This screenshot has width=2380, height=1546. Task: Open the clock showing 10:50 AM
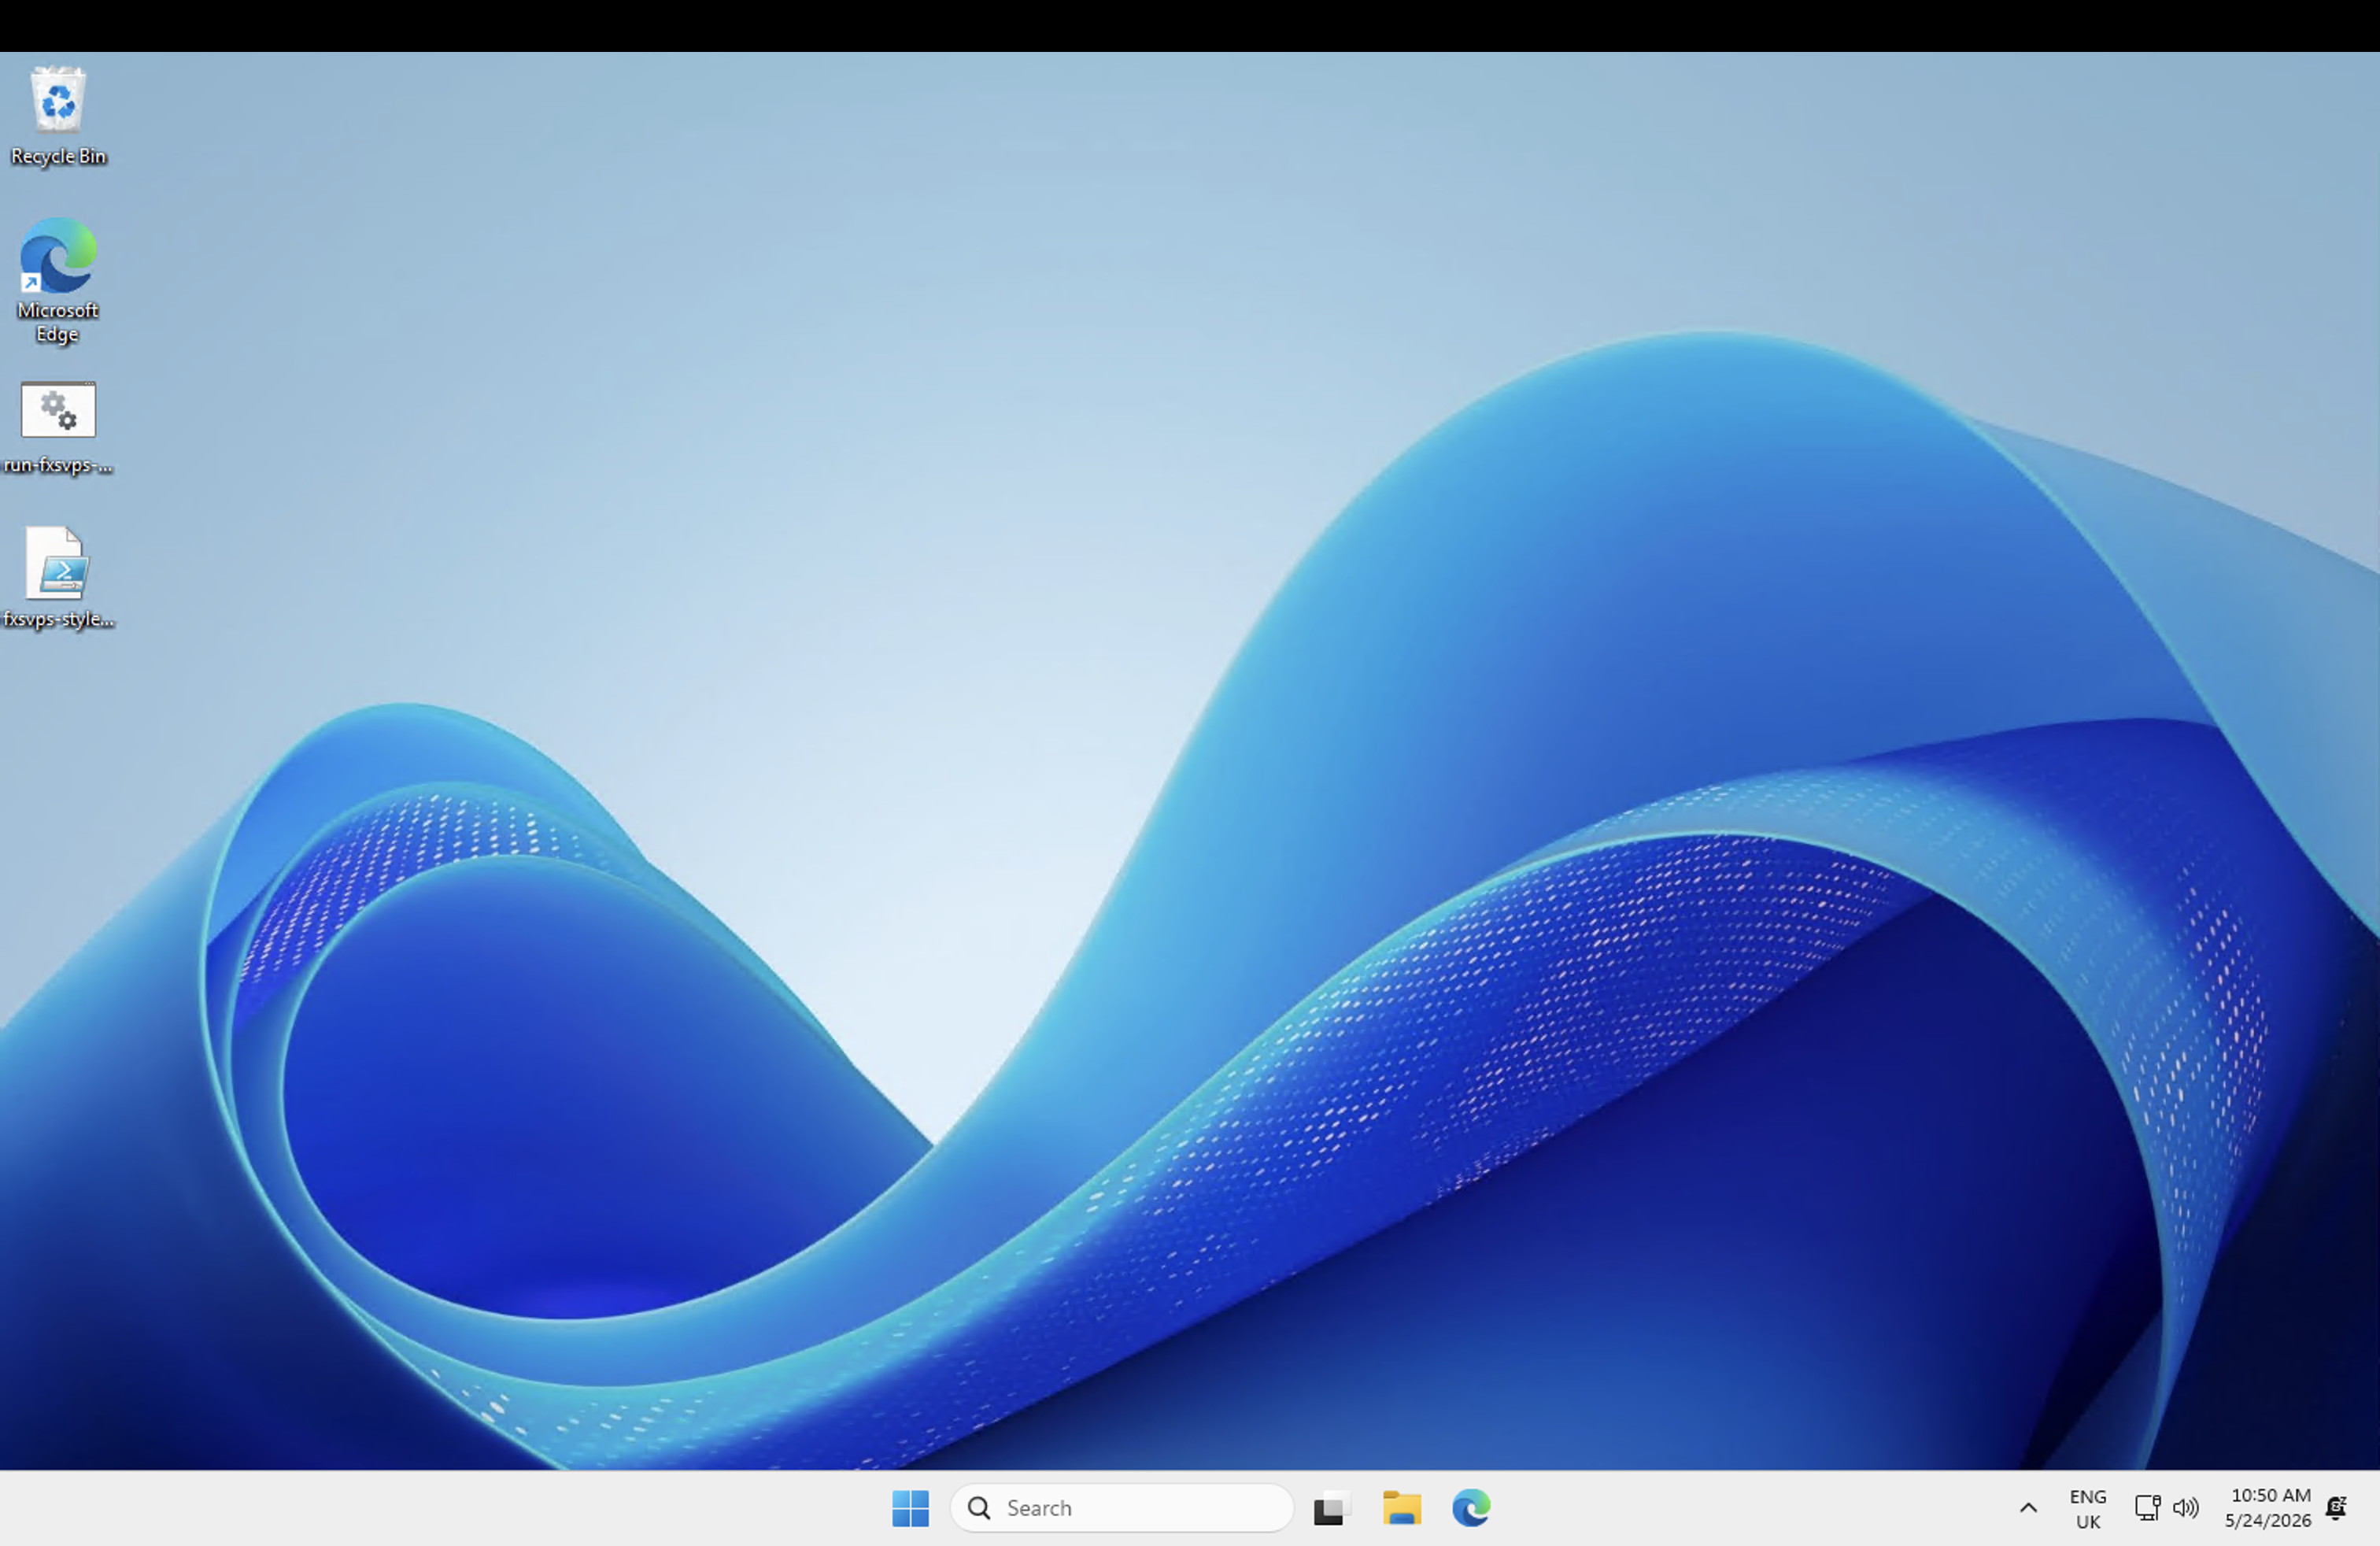click(x=2268, y=1508)
